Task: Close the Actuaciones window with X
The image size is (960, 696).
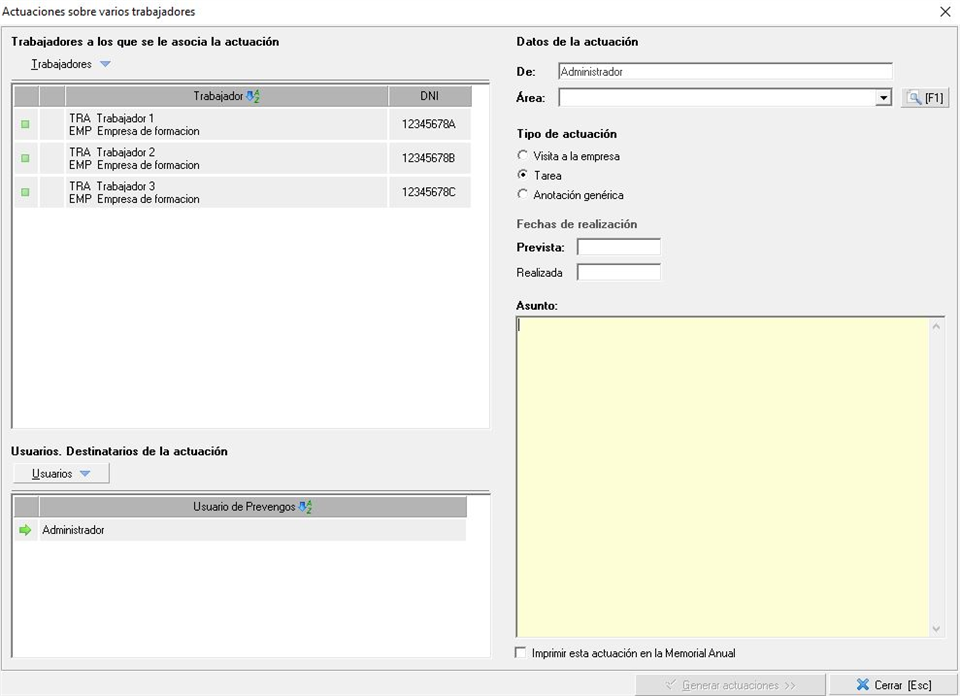Action: (945, 12)
